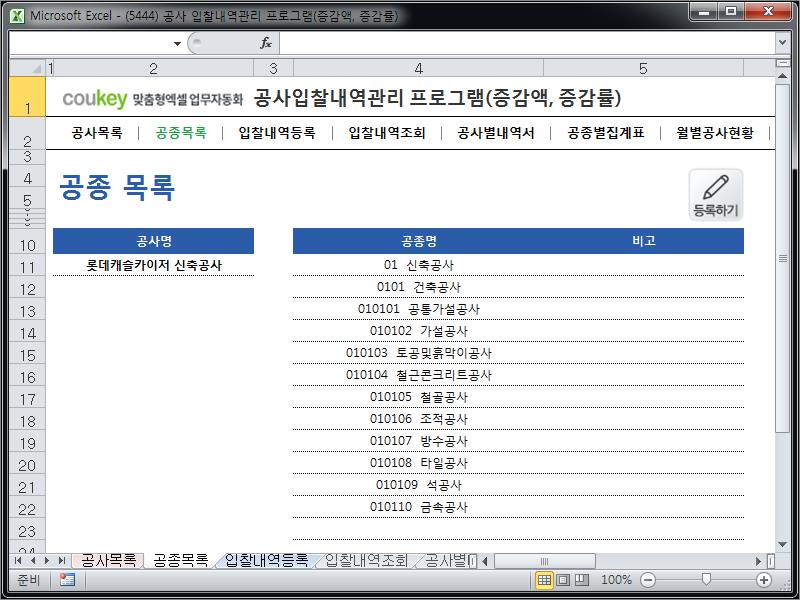The image size is (800, 600).
Task: Open 공사별내역서 navigation link
Action: (496, 133)
